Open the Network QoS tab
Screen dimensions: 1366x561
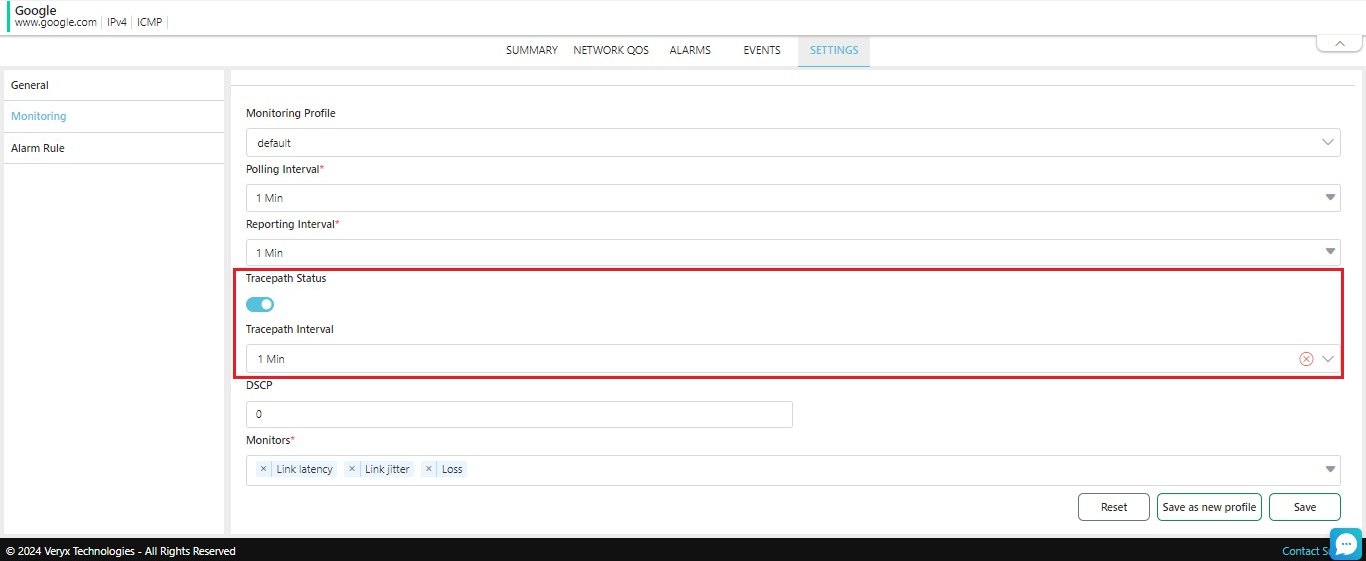(x=611, y=51)
